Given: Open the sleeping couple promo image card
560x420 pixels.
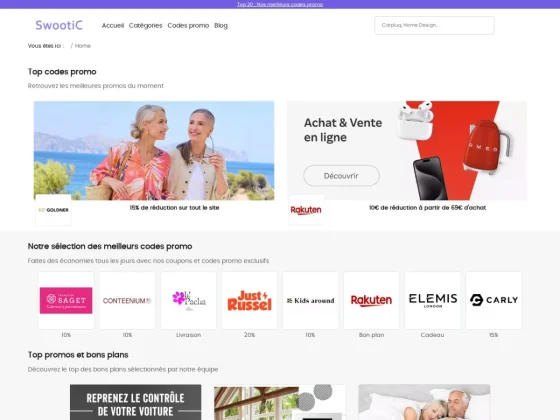Looking at the screenshot, I should pos(424,402).
